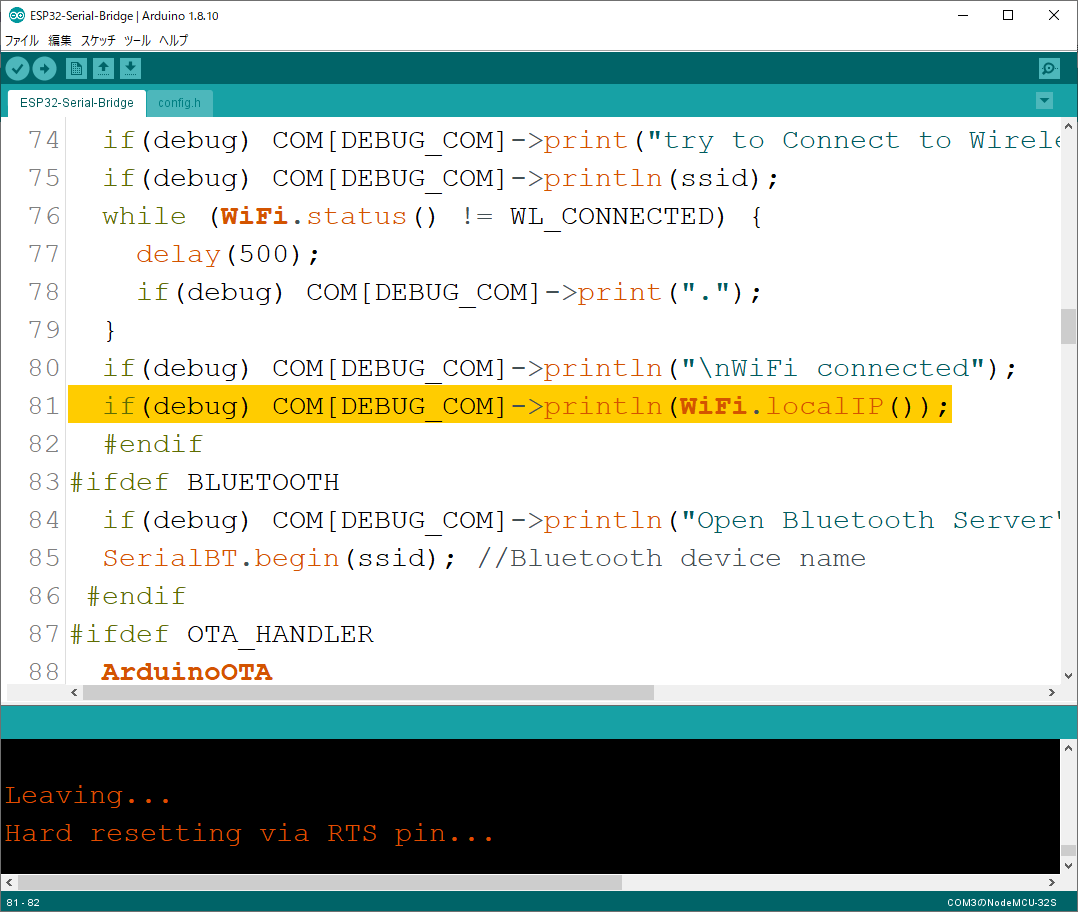Image resolution: width=1078 pixels, height=912 pixels.
Task: Click editor horizontal scroll right arrow
Action: (1052, 693)
